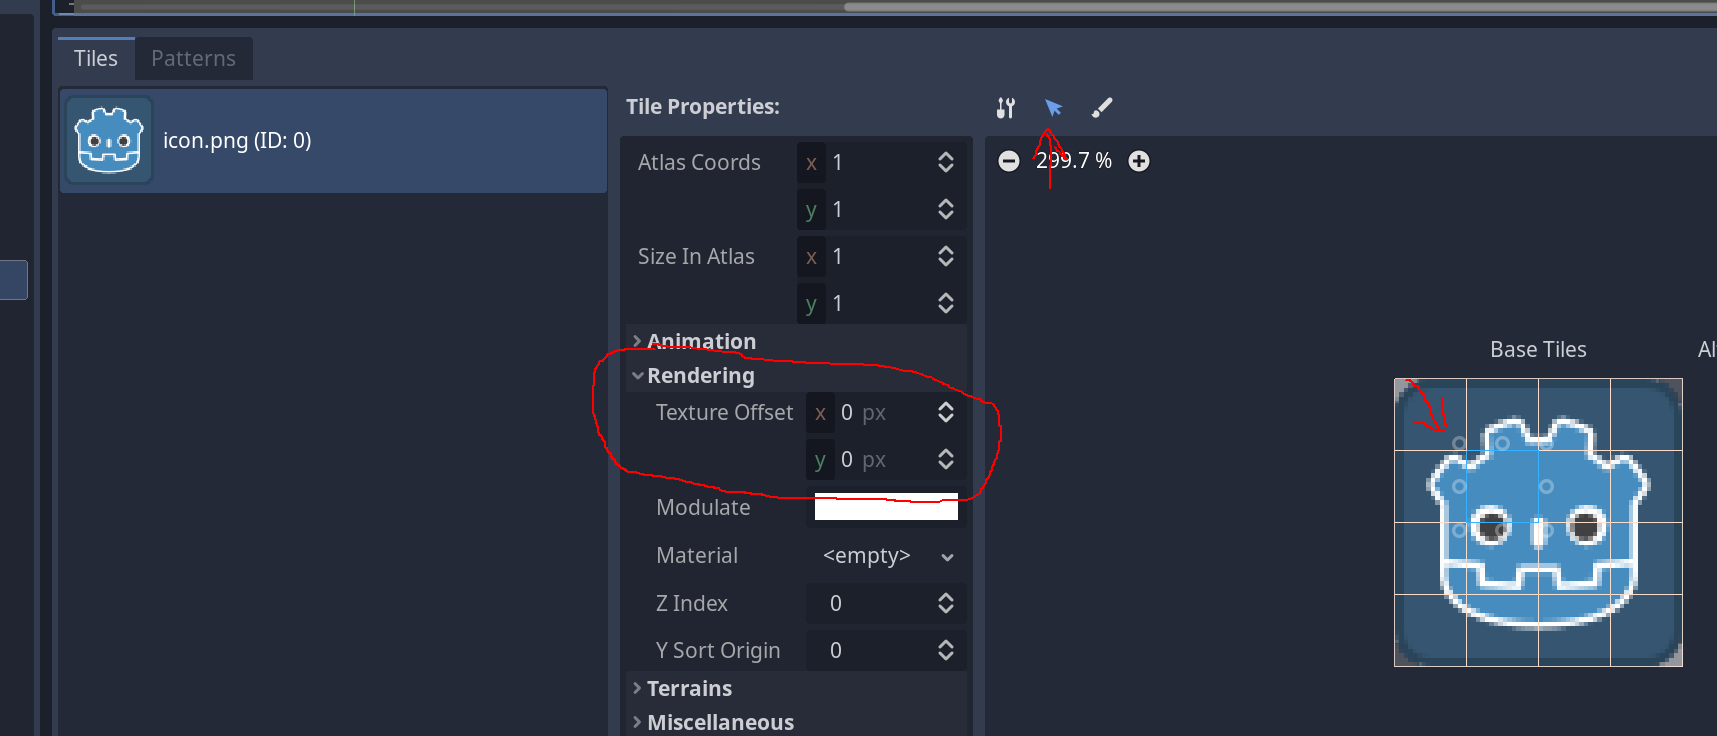Viewport: 1717px width, 736px height.
Task: Click the Base Tiles label
Action: pyautogui.click(x=1537, y=349)
